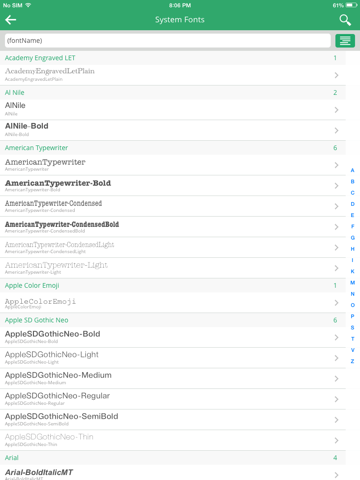This screenshot has width=360, height=480.
Task: Pick AppleSDGothicNeo-Regular font
Action: pyautogui.click(x=173, y=399)
